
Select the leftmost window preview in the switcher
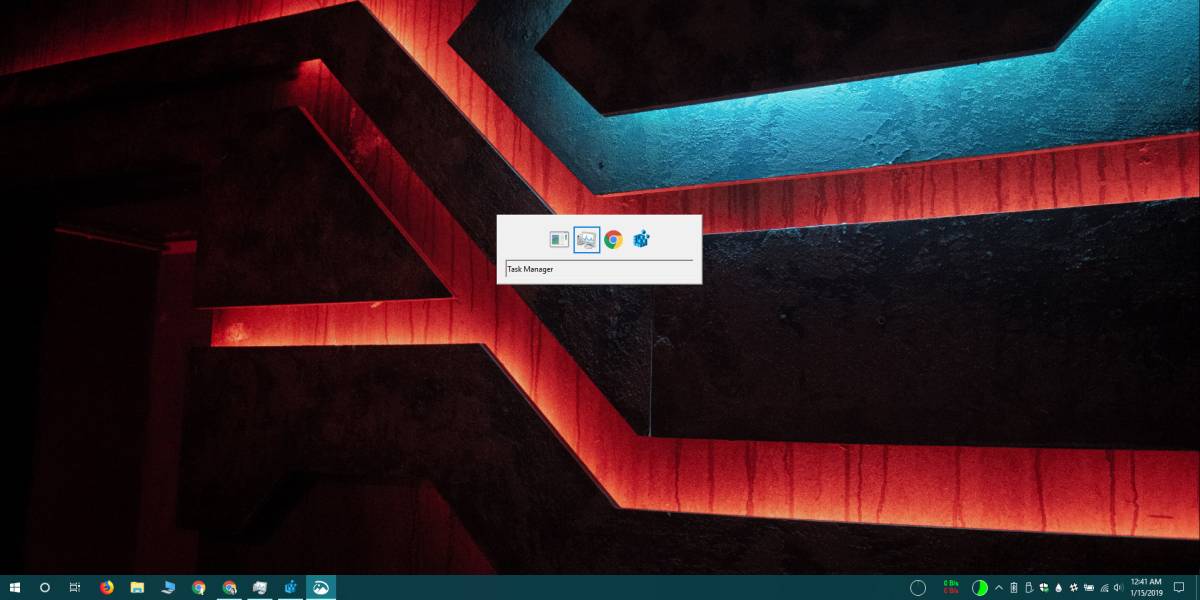(558, 239)
